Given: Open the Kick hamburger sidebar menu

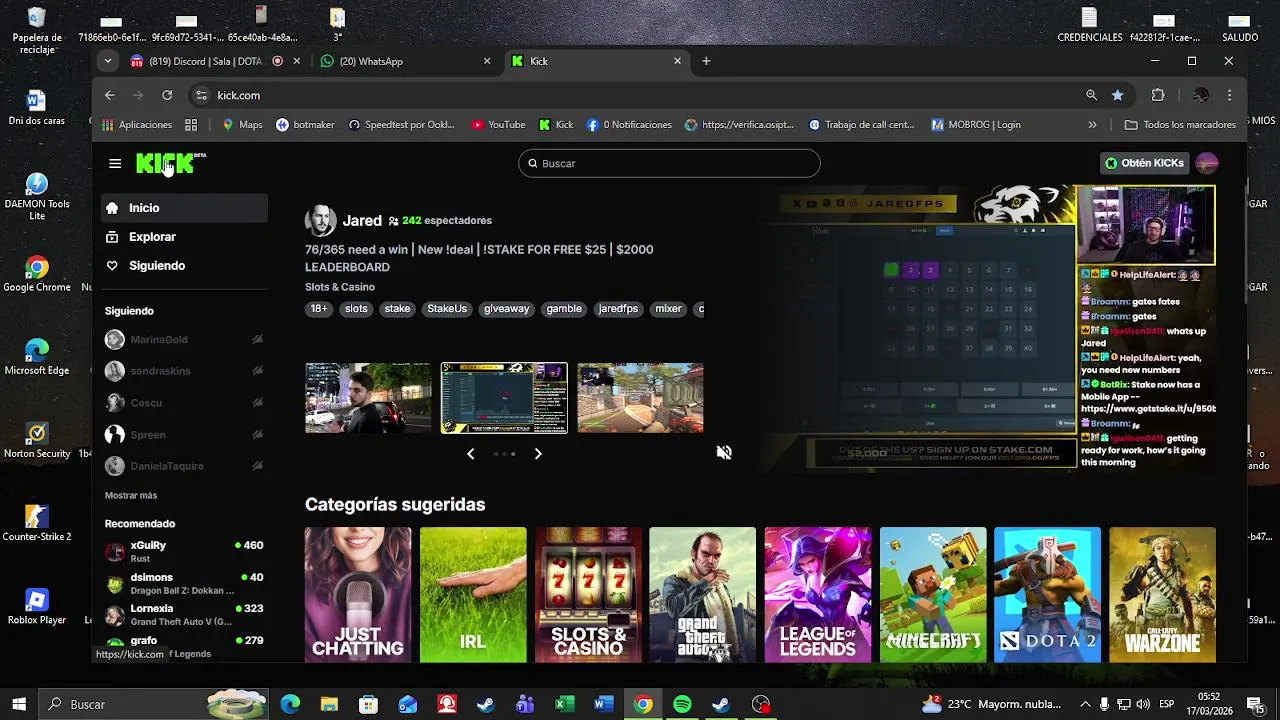Looking at the screenshot, I should pos(115,163).
